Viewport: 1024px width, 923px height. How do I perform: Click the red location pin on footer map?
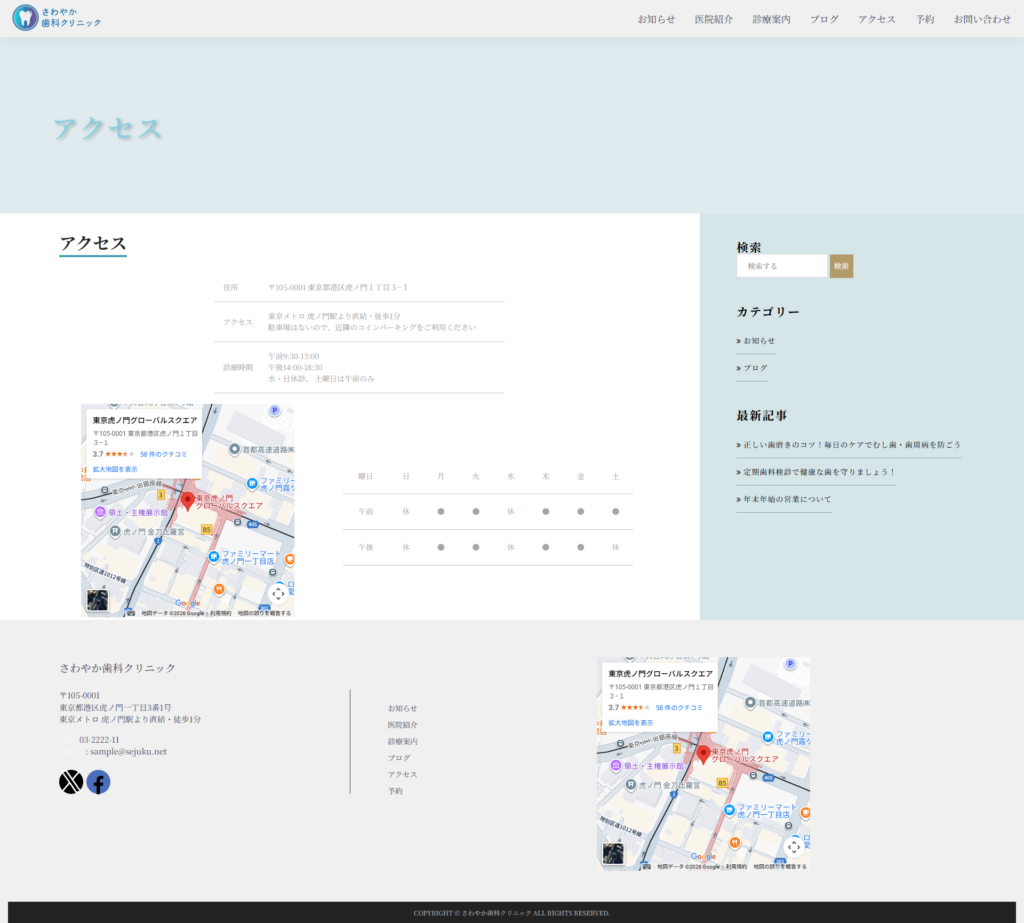tap(703, 754)
